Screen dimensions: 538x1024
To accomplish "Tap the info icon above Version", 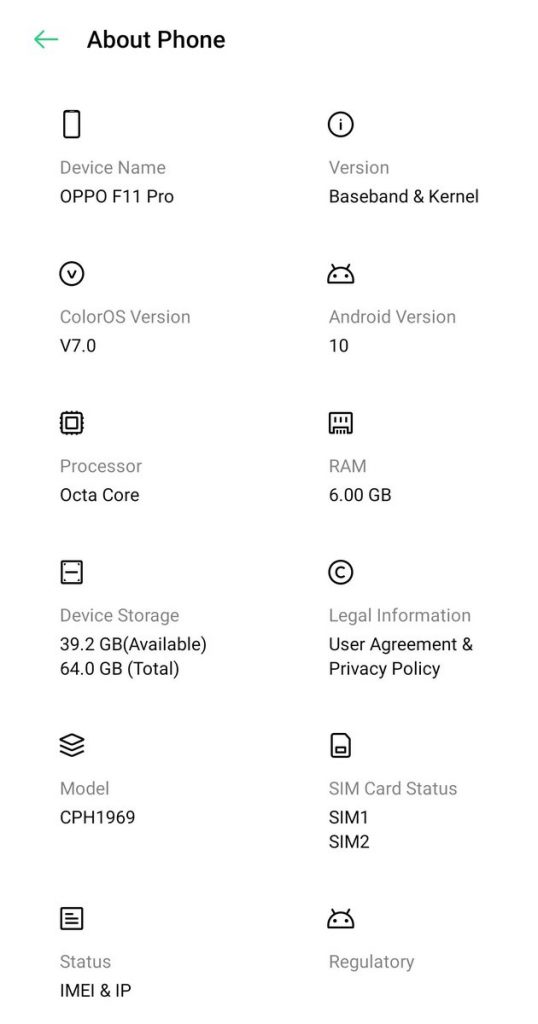I will coord(340,124).
